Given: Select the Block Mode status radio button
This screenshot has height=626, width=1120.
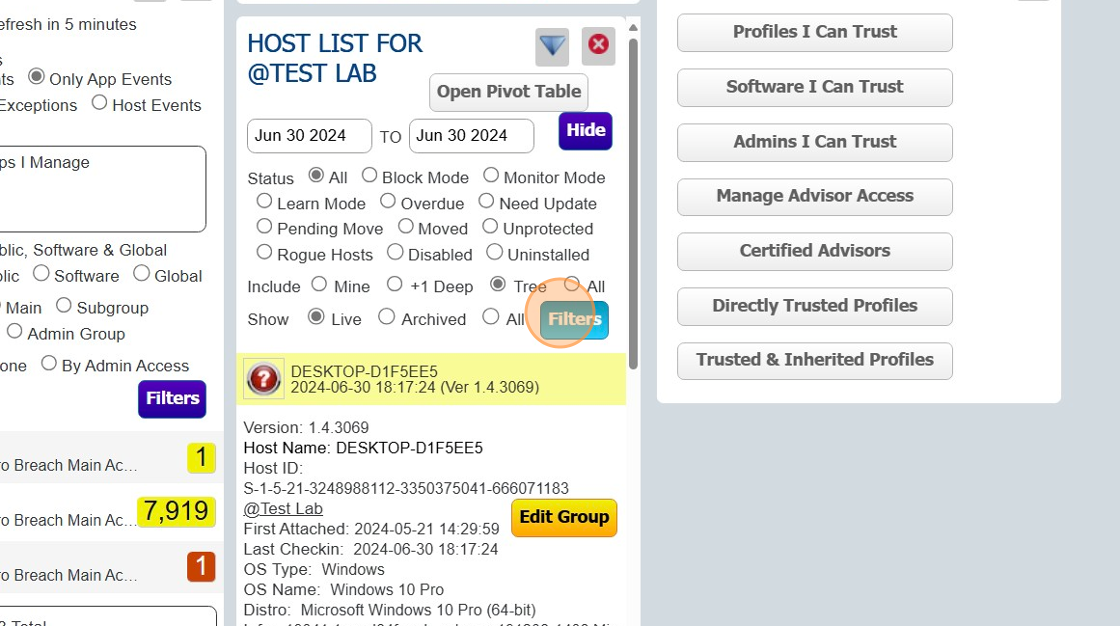Looking at the screenshot, I should pyautogui.click(x=370, y=176).
